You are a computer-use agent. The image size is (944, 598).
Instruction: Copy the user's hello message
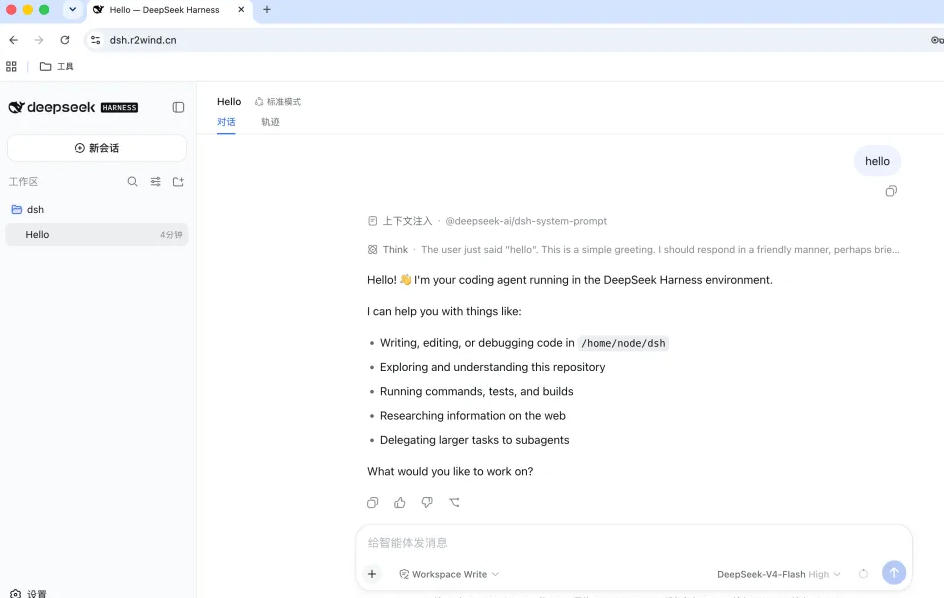tap(891, 192)
